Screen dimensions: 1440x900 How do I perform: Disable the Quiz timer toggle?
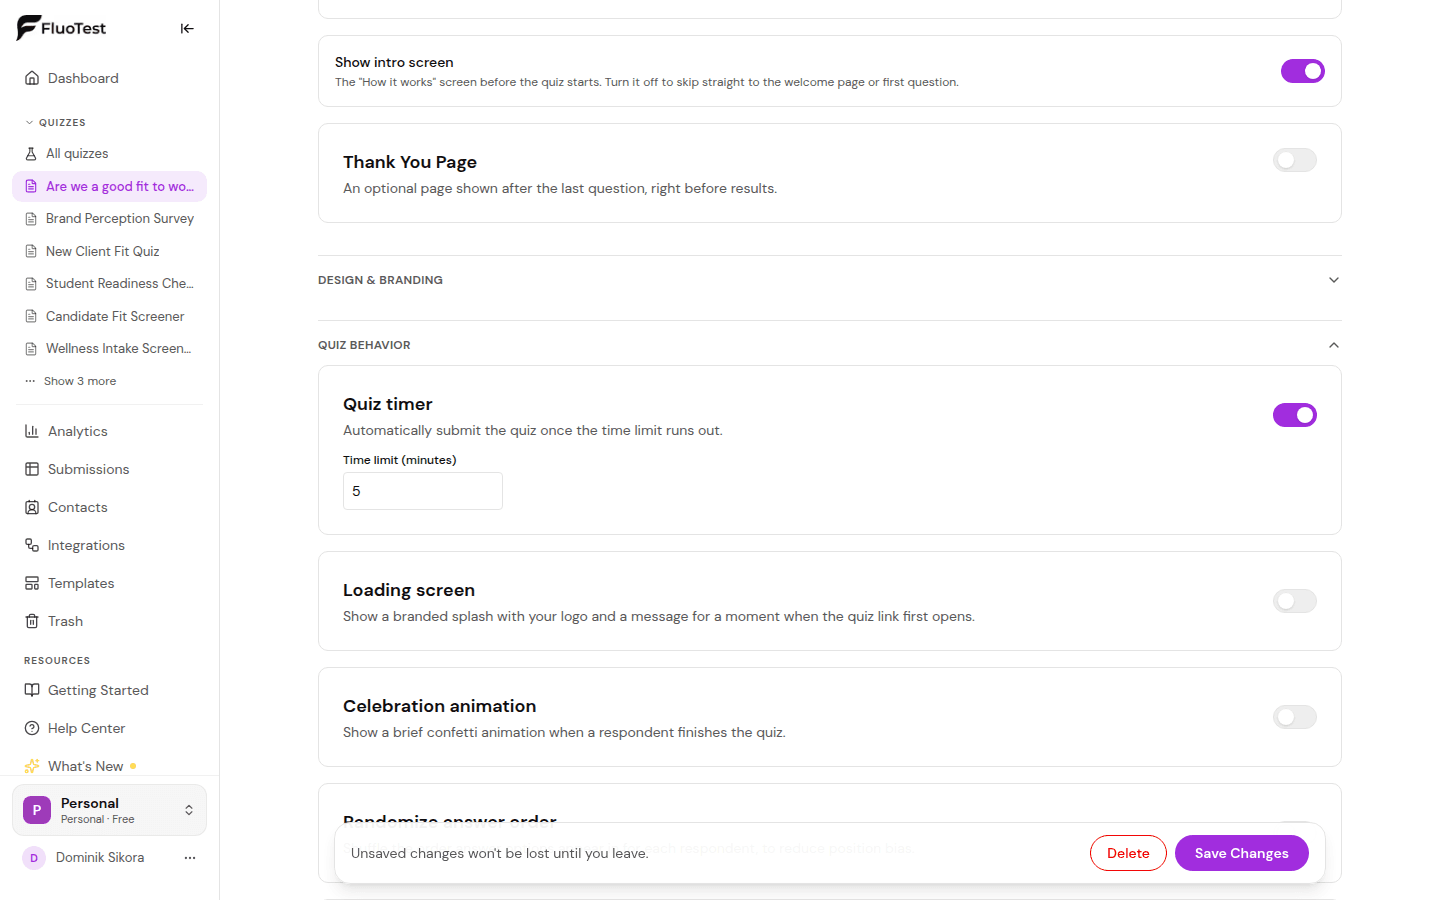coord(1295,415)
